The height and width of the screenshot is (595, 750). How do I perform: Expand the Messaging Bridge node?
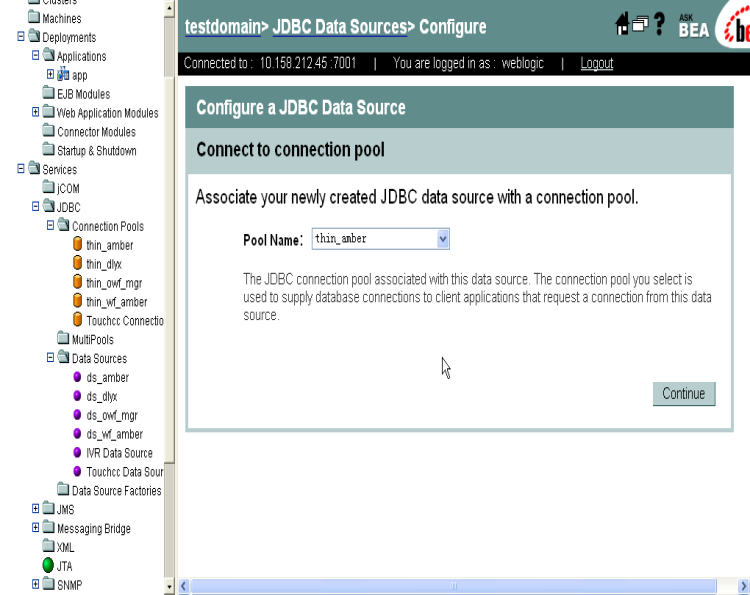[x=35, y=527]
